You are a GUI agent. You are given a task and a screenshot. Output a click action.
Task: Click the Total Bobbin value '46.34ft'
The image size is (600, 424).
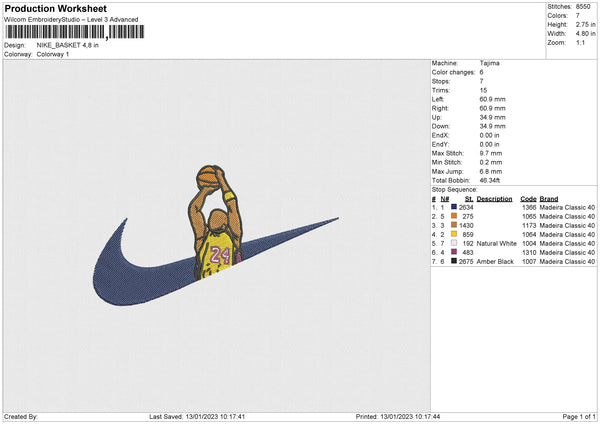tap(490, 181)
